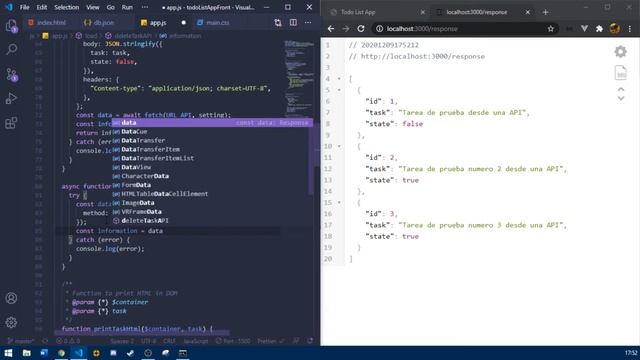Image resolution: width=640 pixels, height=360 pixels.
Task: Open the Chrome profile avatar
Action: tap(615, 29)
